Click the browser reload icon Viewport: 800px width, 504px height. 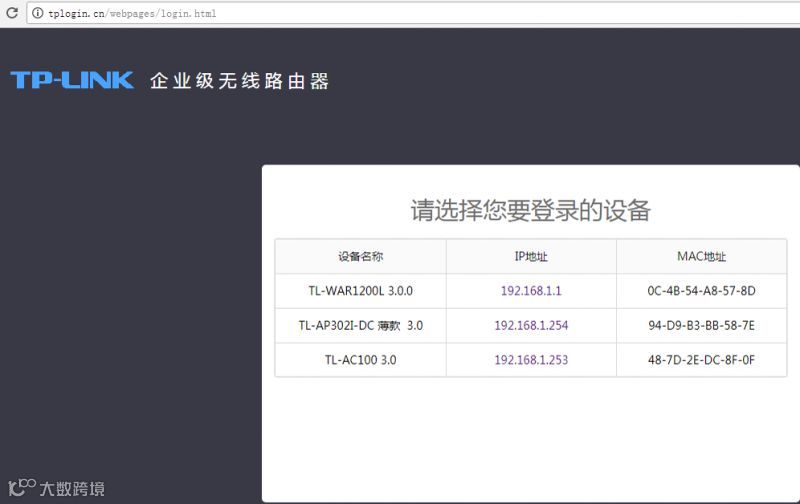12,13
